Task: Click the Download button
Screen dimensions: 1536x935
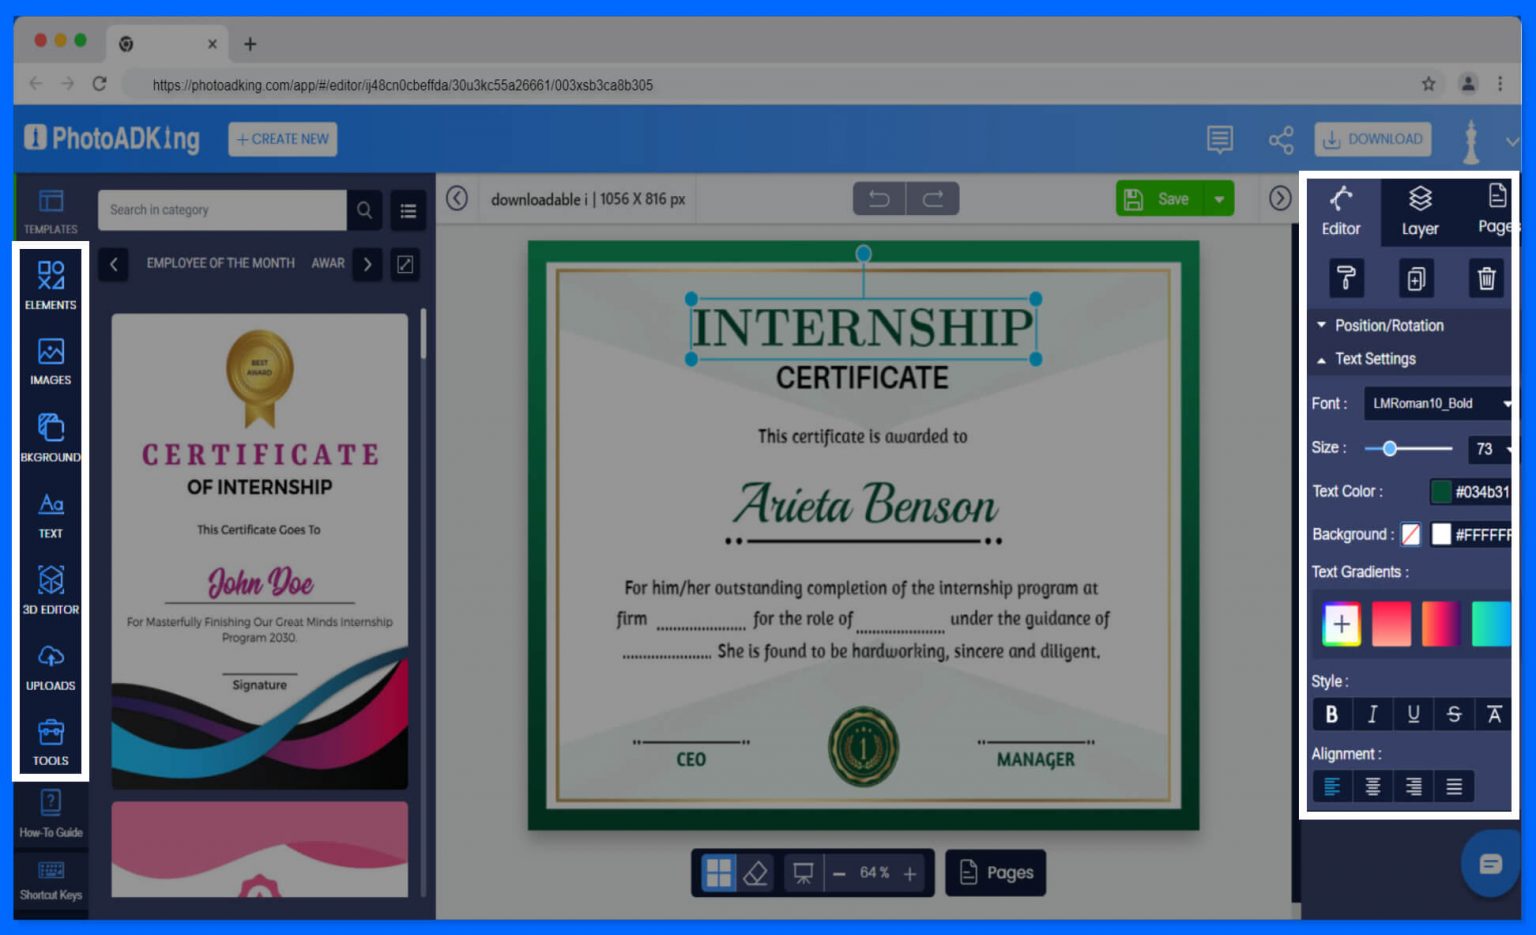Action: click(1372, 139)
